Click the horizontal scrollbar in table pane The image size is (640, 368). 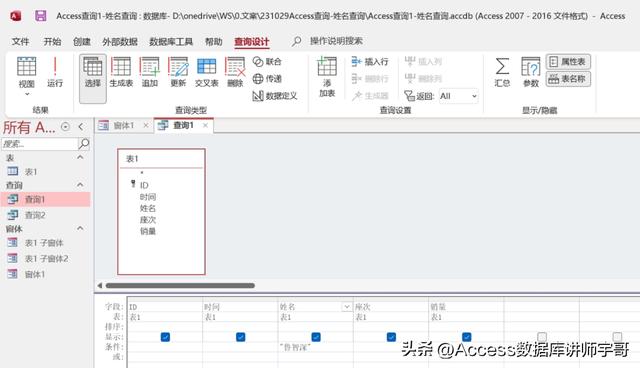180,286
